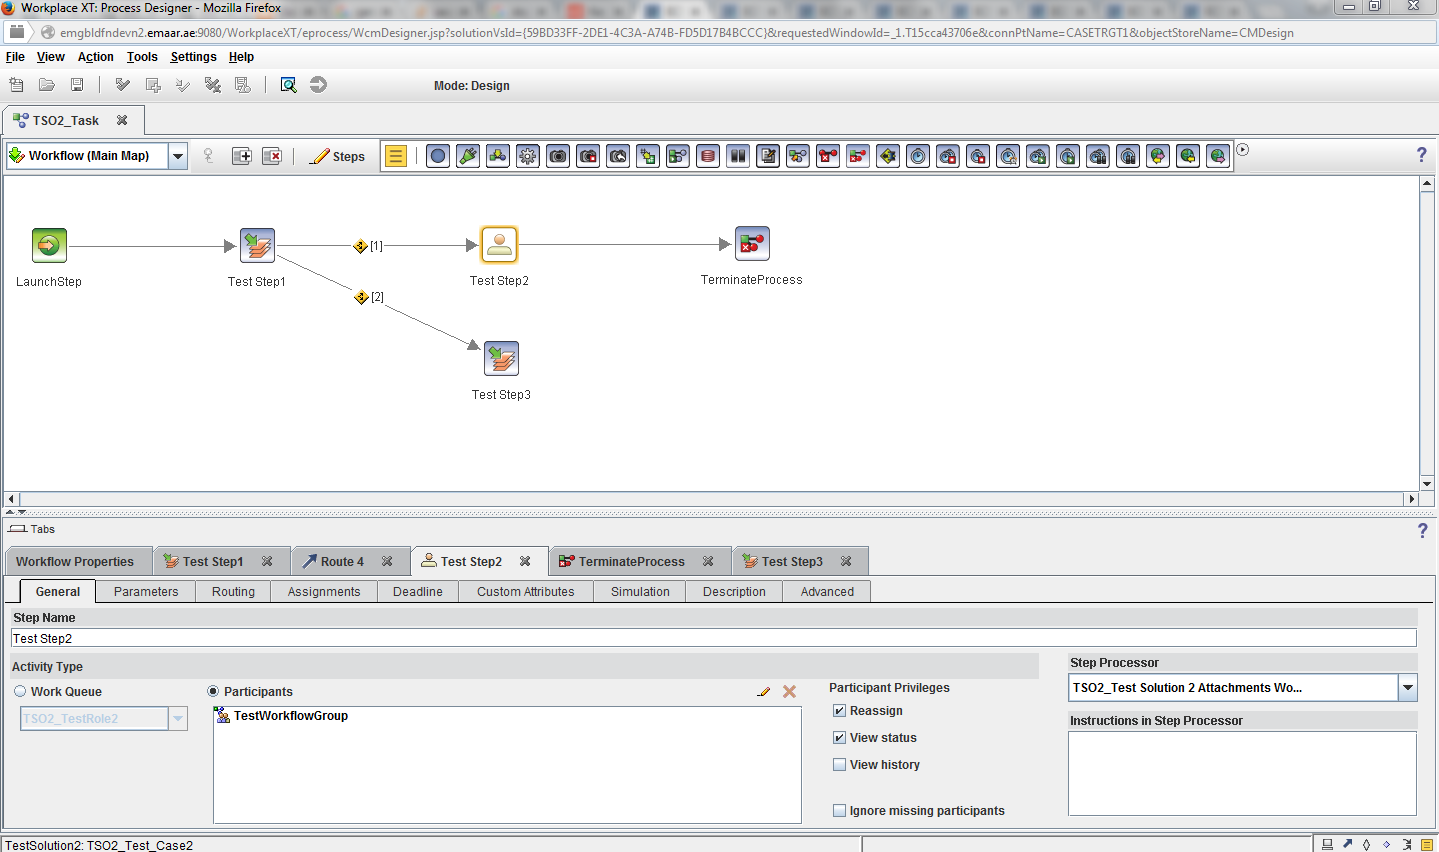Open the Workflow Validation magnifier tool

click(x=288, y=85)
